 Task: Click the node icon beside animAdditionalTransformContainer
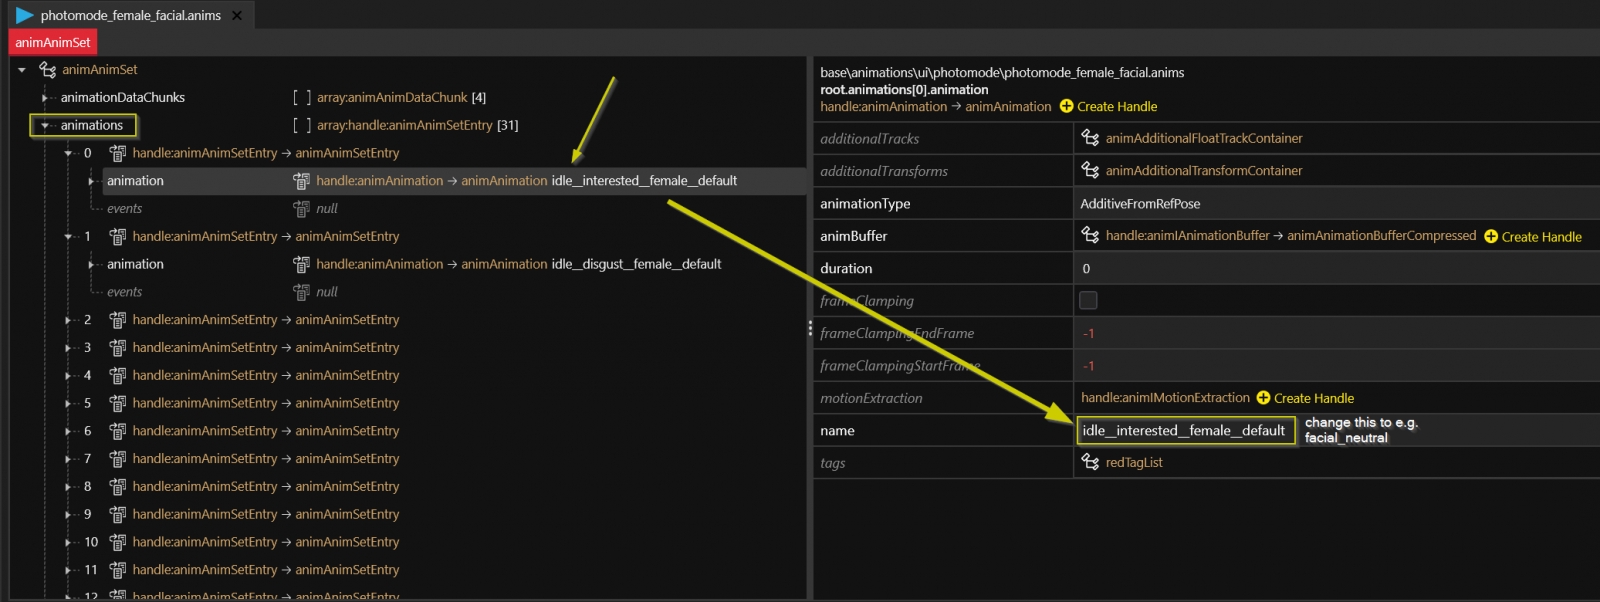pos(1090,170)
